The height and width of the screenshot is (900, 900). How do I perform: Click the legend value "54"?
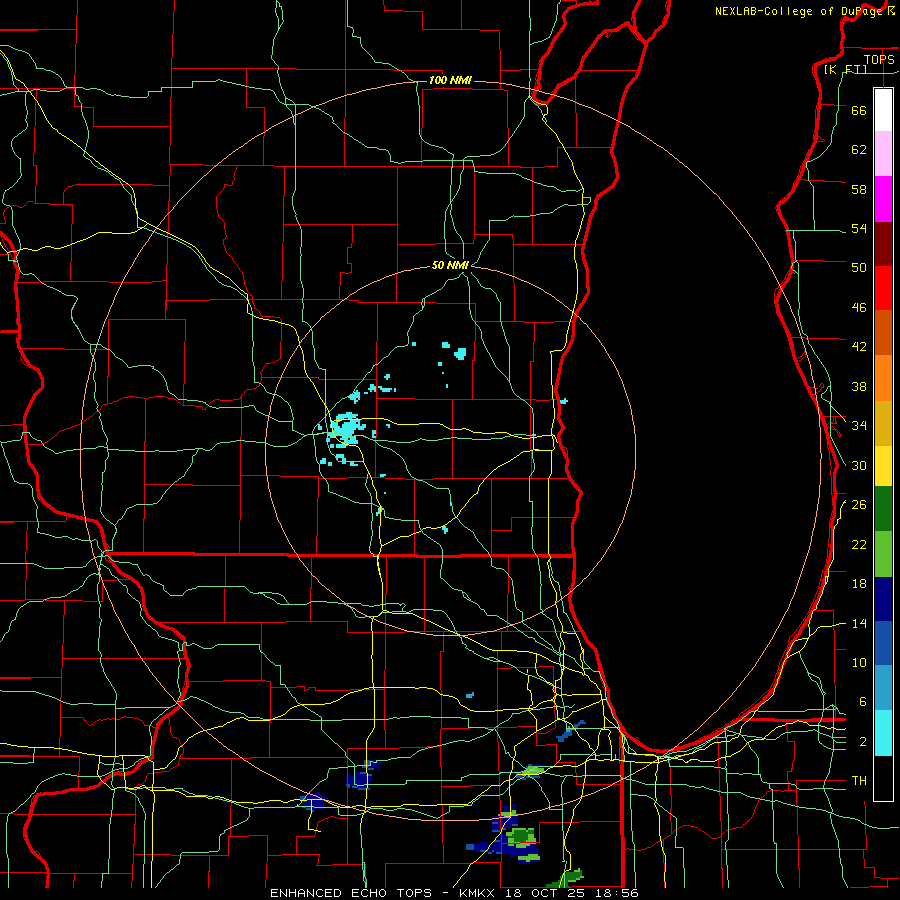point(859,228)
